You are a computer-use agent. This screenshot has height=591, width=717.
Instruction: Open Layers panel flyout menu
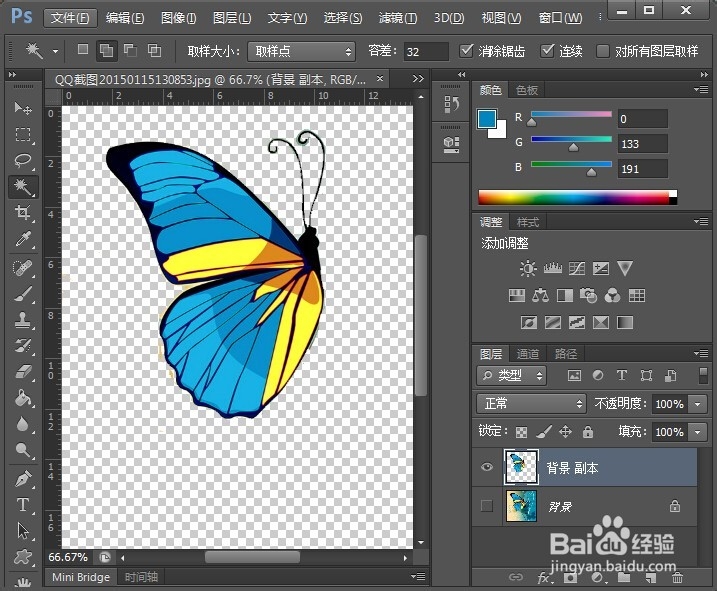pyautogui.click(x=701, y=353)
